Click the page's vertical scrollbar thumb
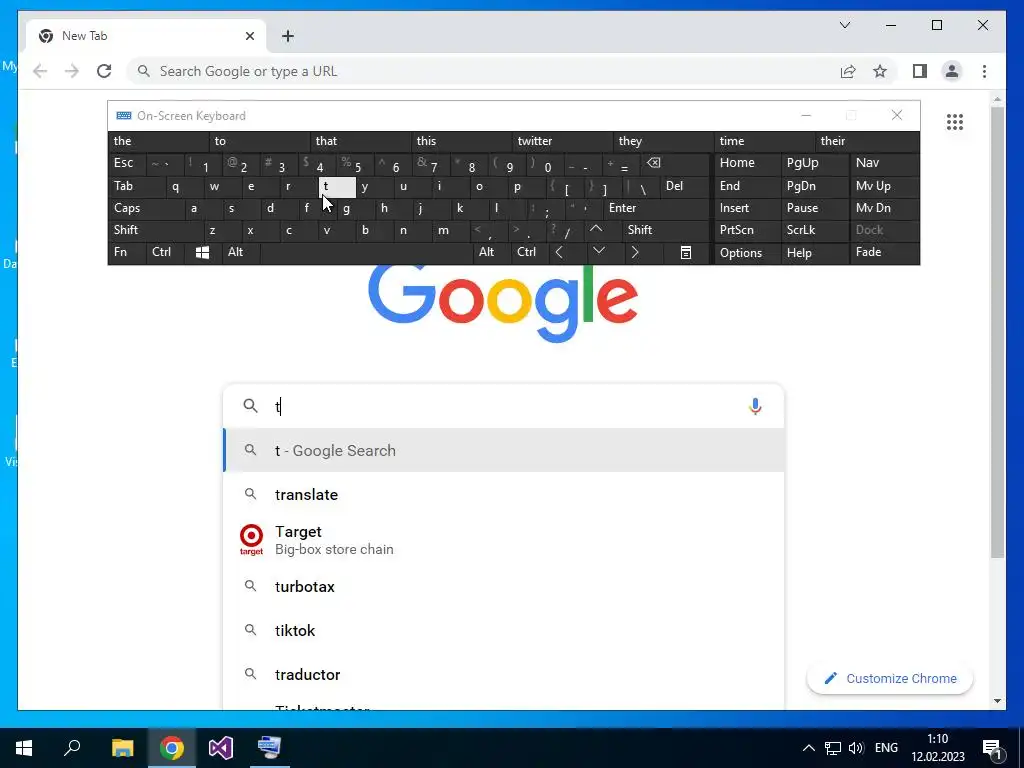1024x768 pixels. click(997, 333)
